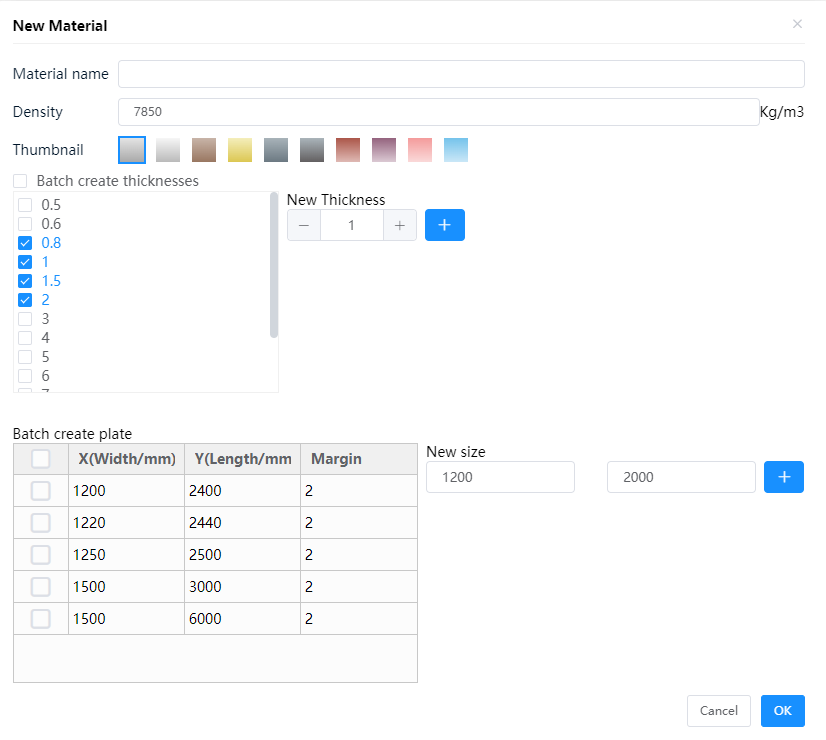Click the New size length field (2000)
826x740 pixels.
click(x=681, y=477)
